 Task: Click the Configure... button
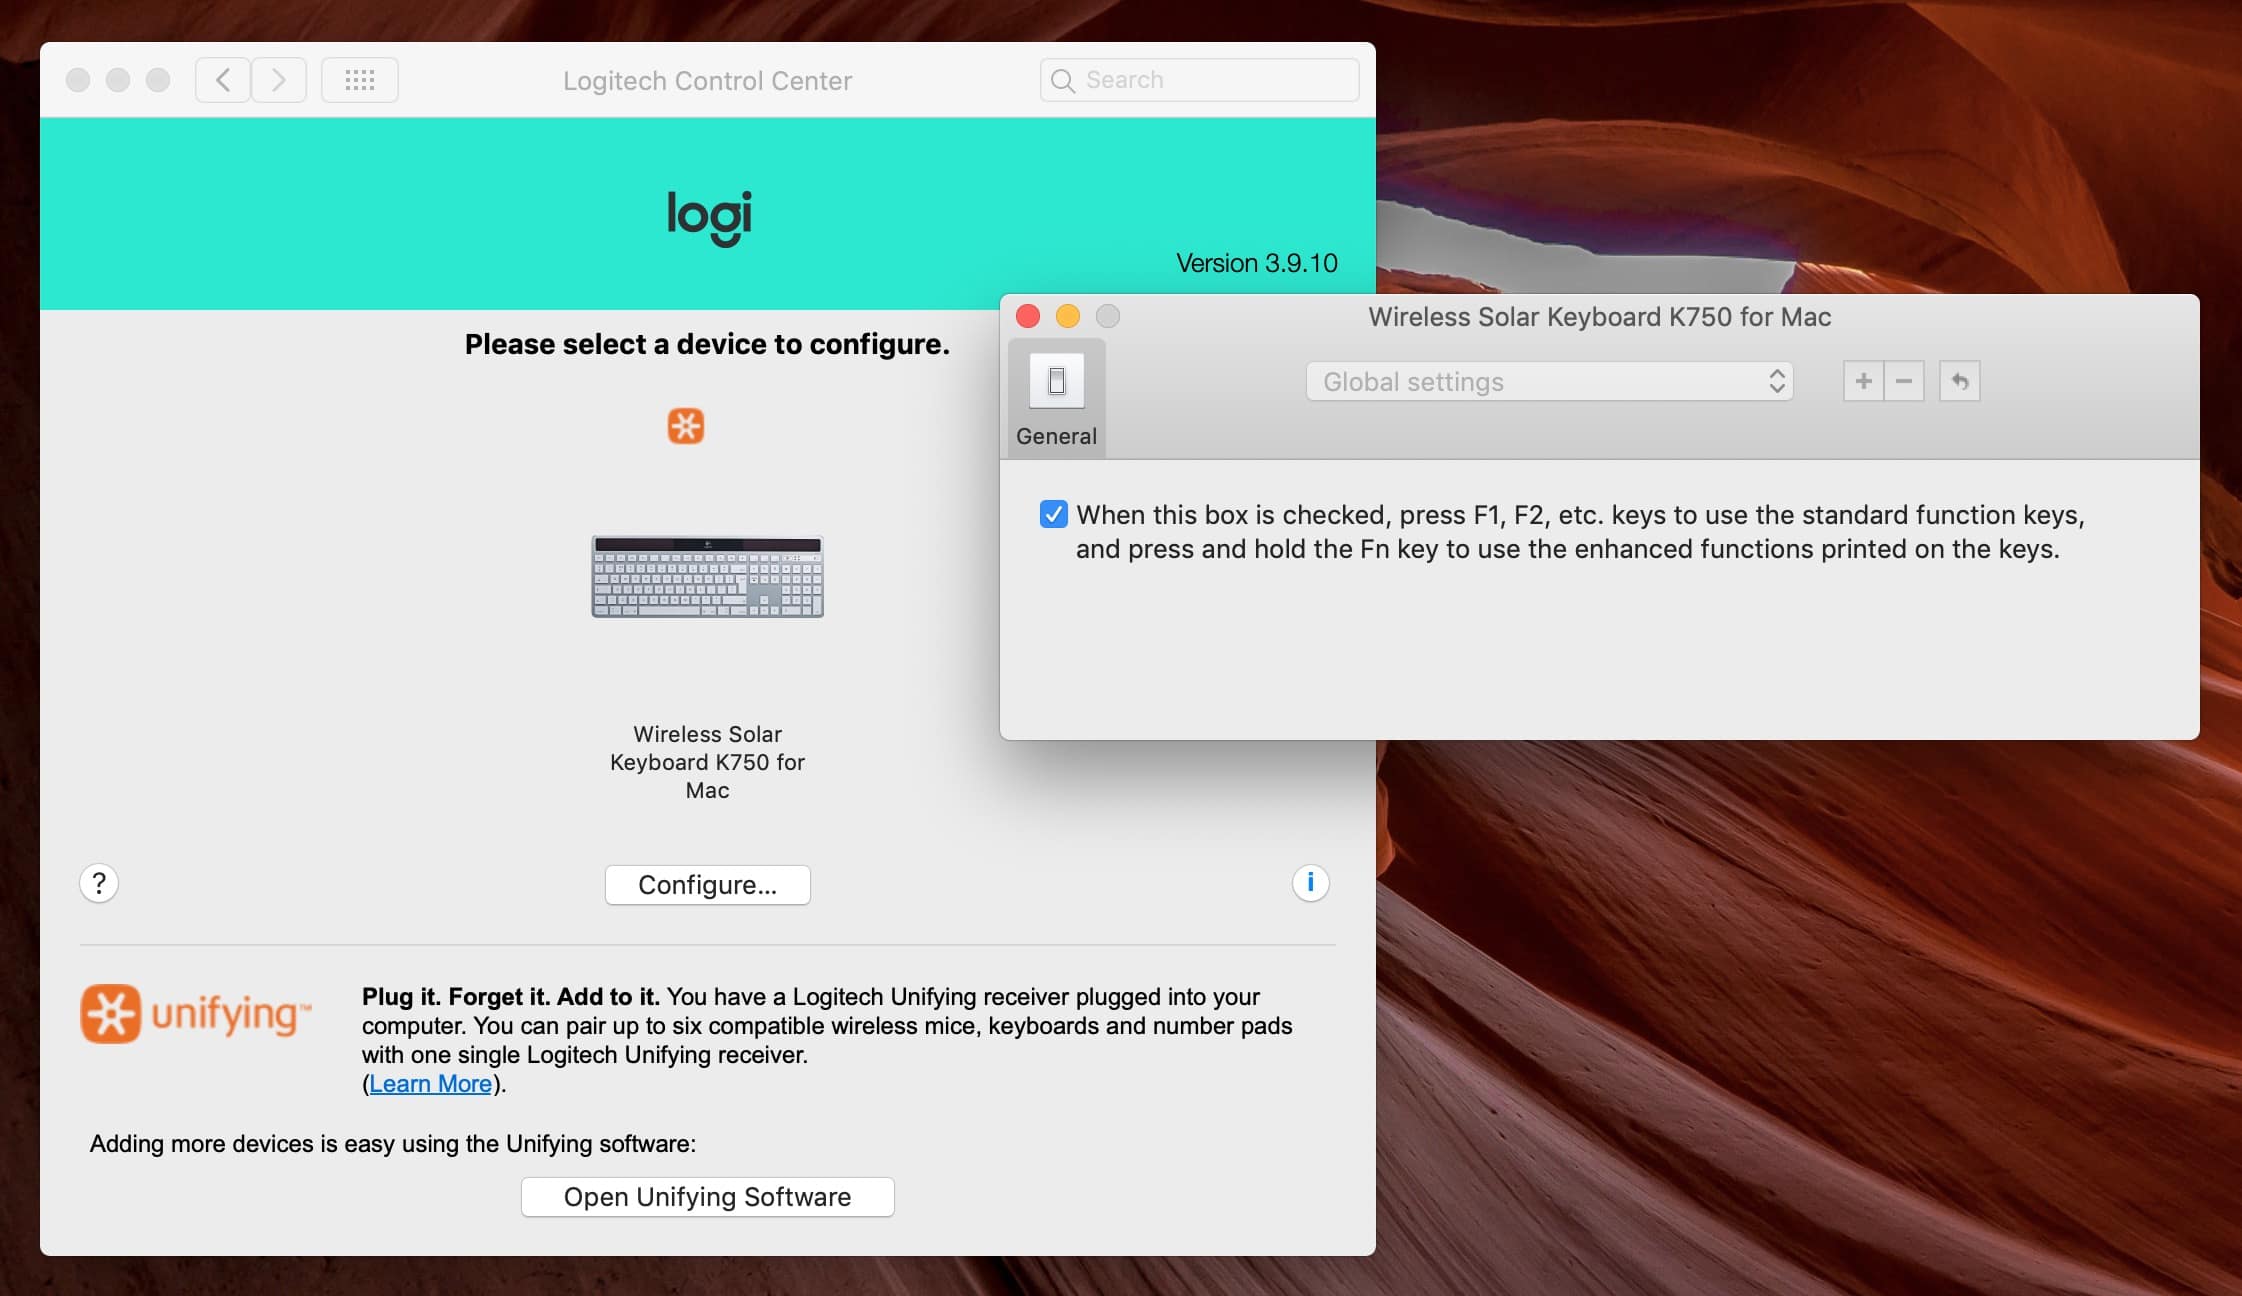pos(707,885)
